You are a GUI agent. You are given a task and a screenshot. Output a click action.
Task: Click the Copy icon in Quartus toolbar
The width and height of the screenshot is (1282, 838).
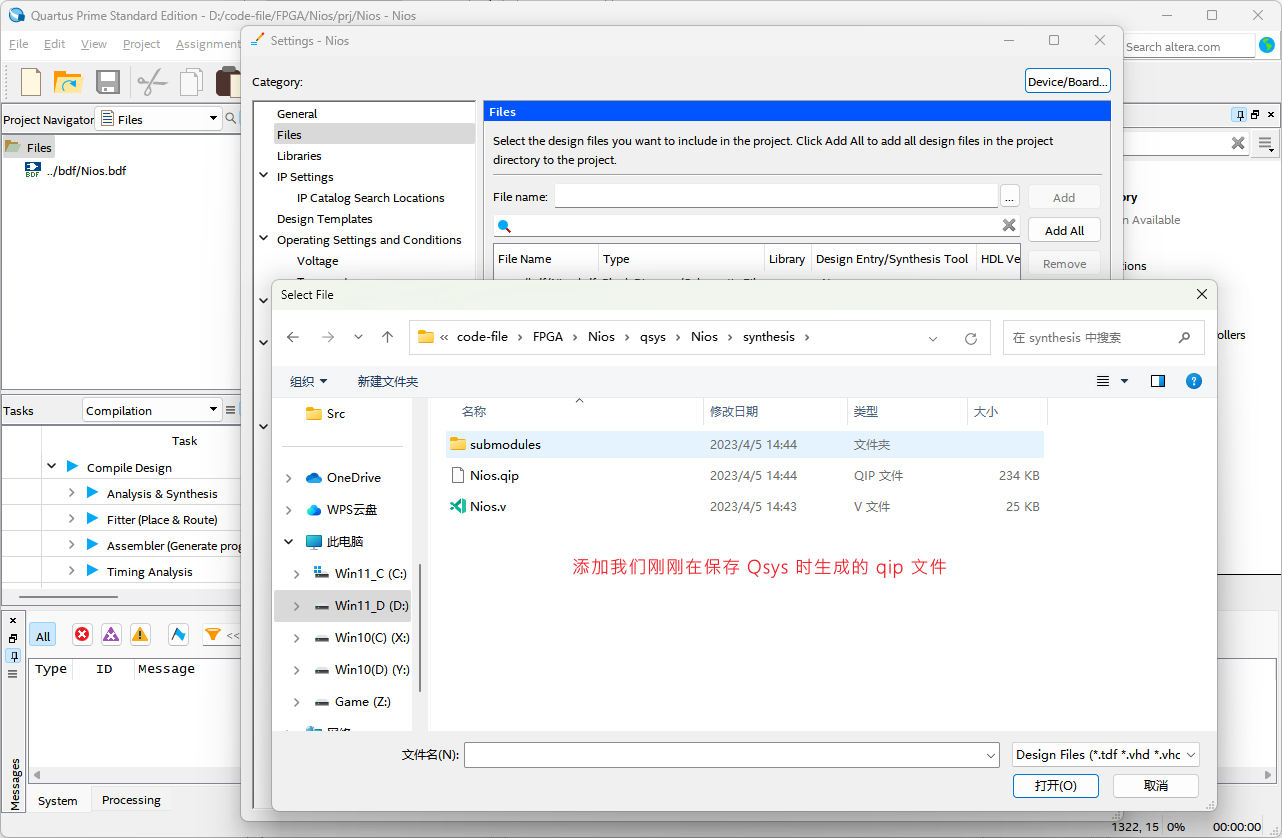coord(192,82)
